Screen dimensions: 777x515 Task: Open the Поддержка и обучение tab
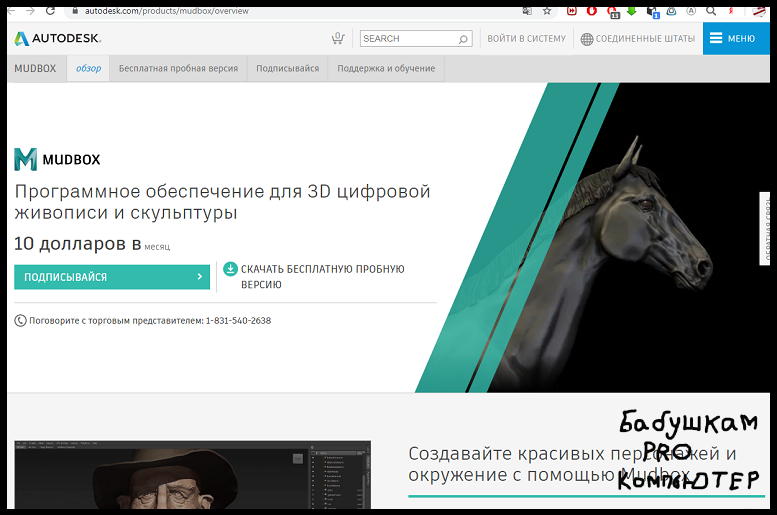pos(386,68)
